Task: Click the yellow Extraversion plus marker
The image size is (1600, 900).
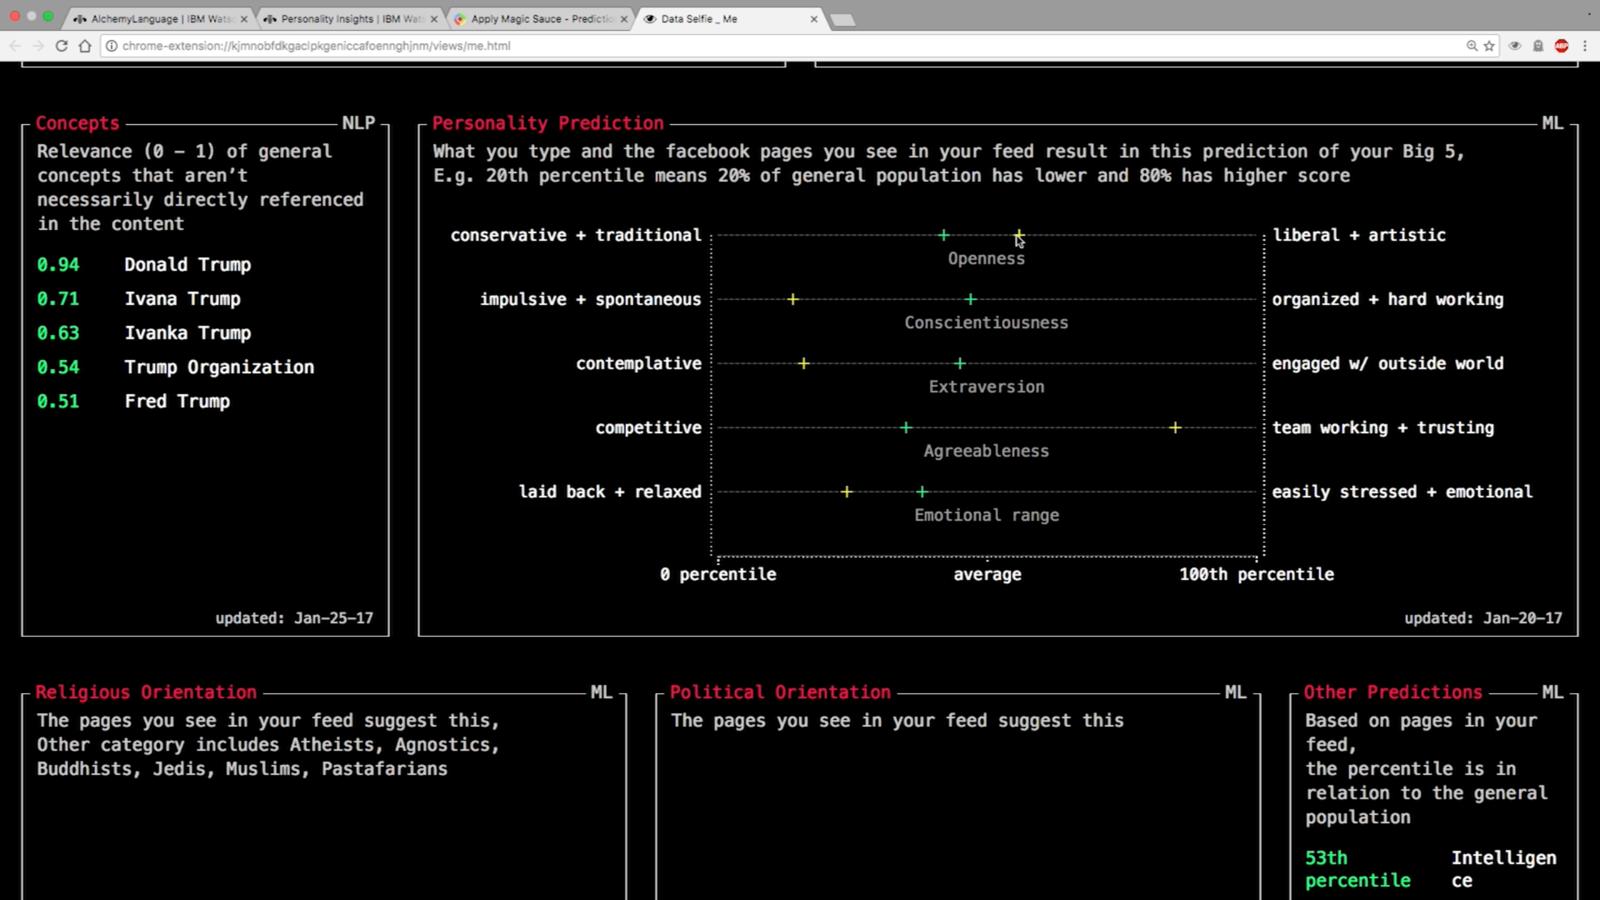Action: (x=803, y=364)
